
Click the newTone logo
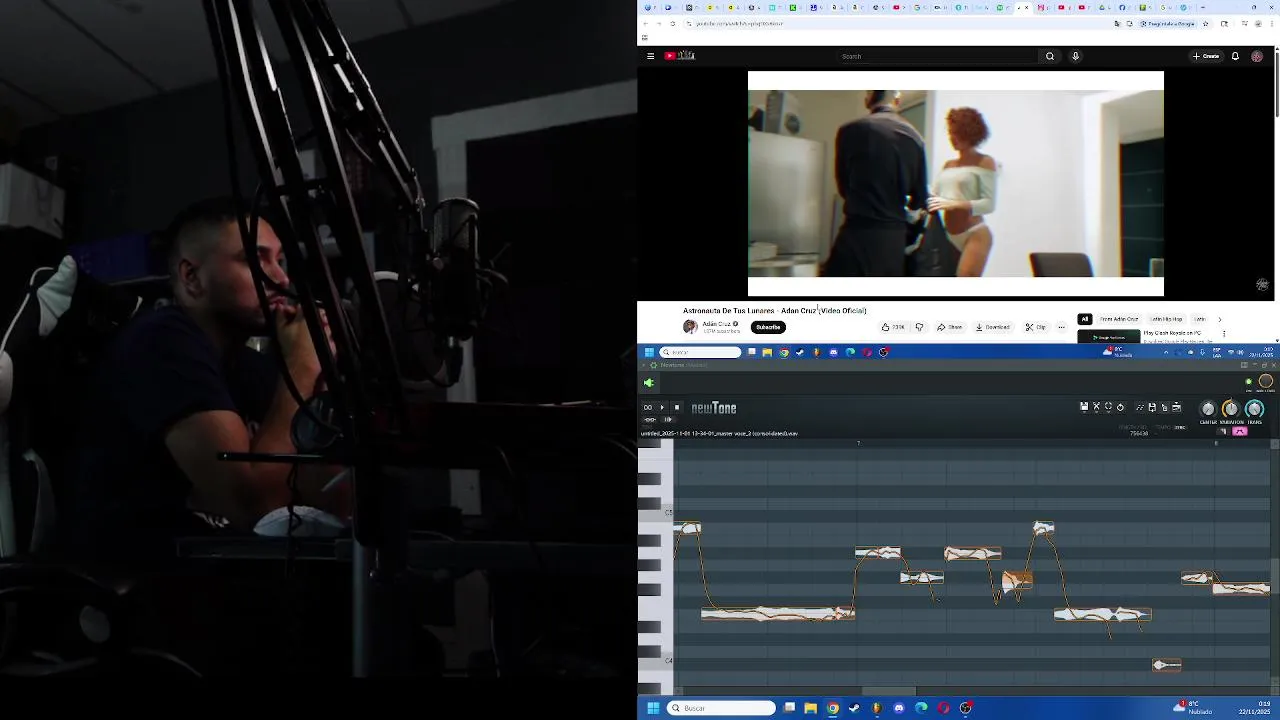(714, 408)
